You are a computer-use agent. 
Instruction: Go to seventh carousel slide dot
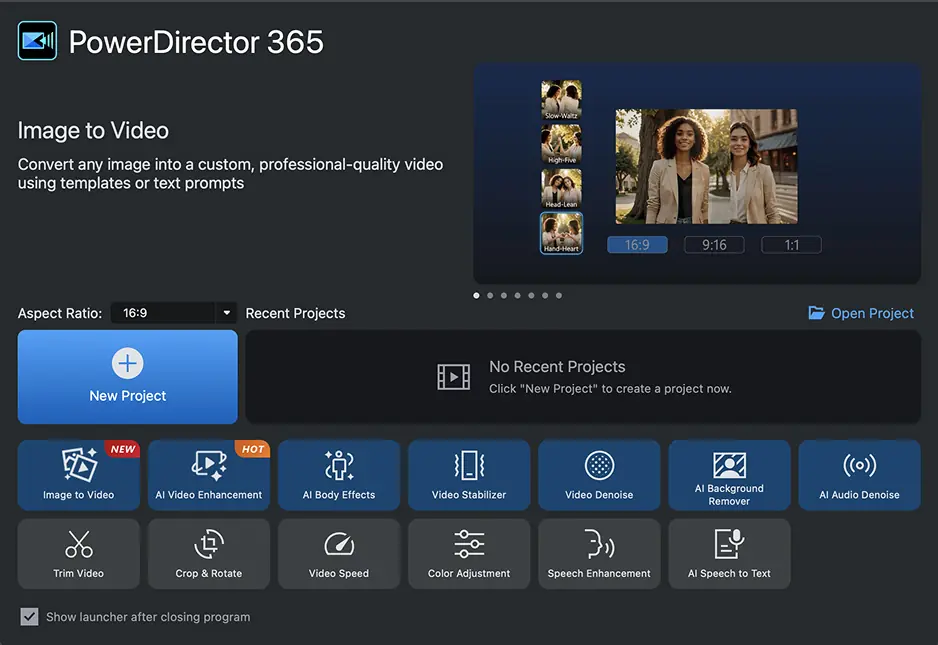click(559, 296)
